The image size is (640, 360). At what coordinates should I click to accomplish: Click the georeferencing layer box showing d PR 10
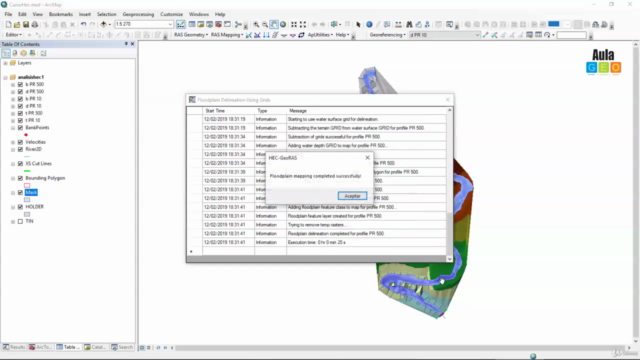coord(444,35)
